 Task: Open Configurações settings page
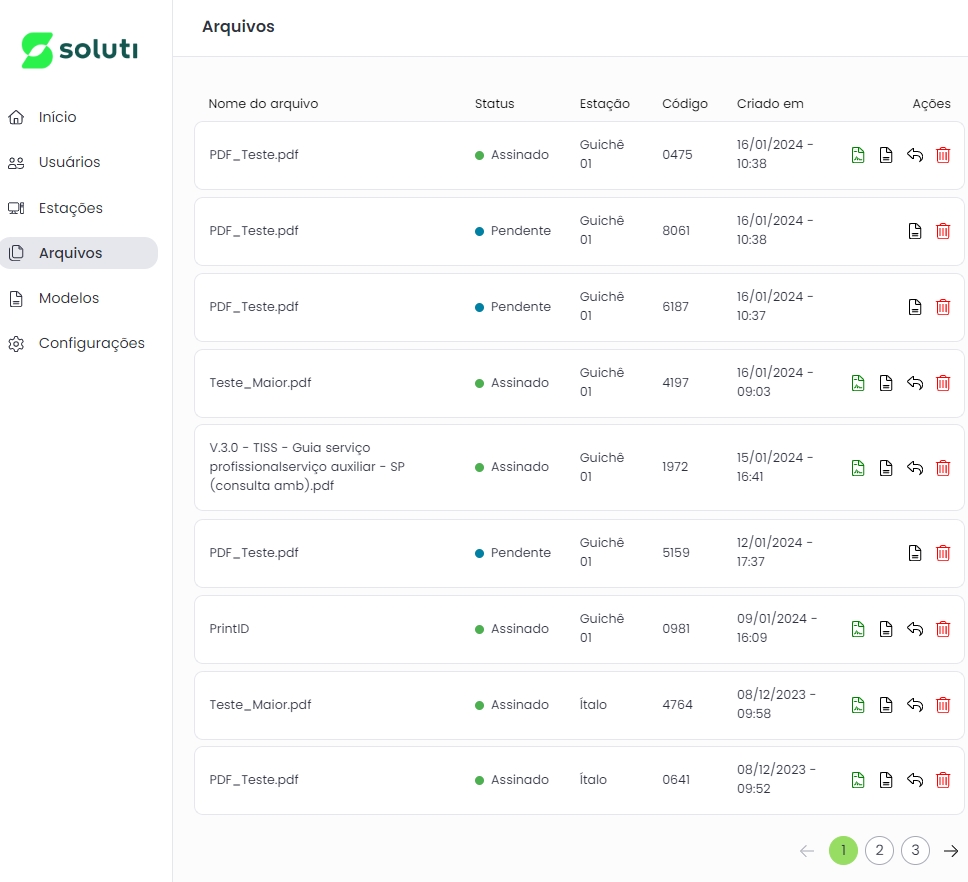[x=91, y=343]
